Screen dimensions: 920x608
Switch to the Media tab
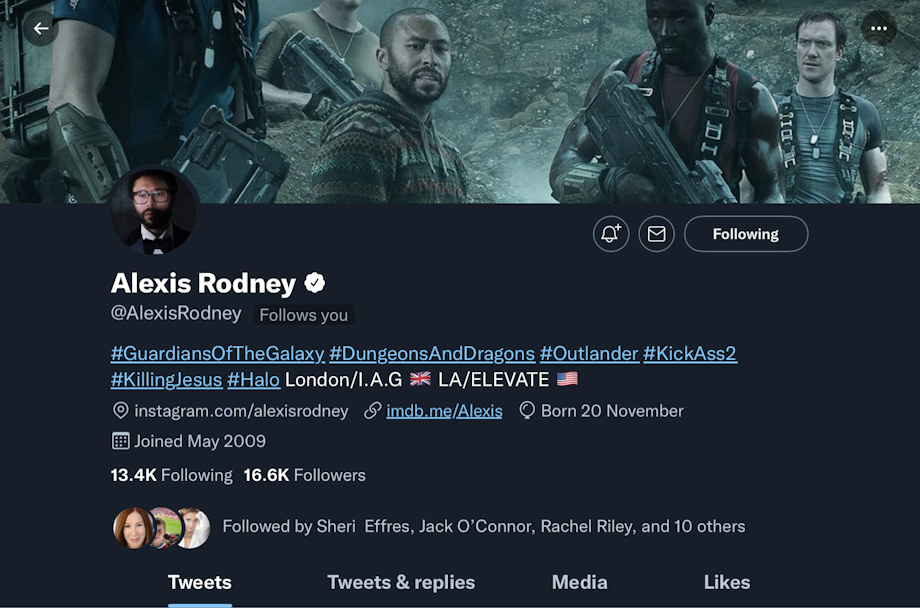[580, 582]
